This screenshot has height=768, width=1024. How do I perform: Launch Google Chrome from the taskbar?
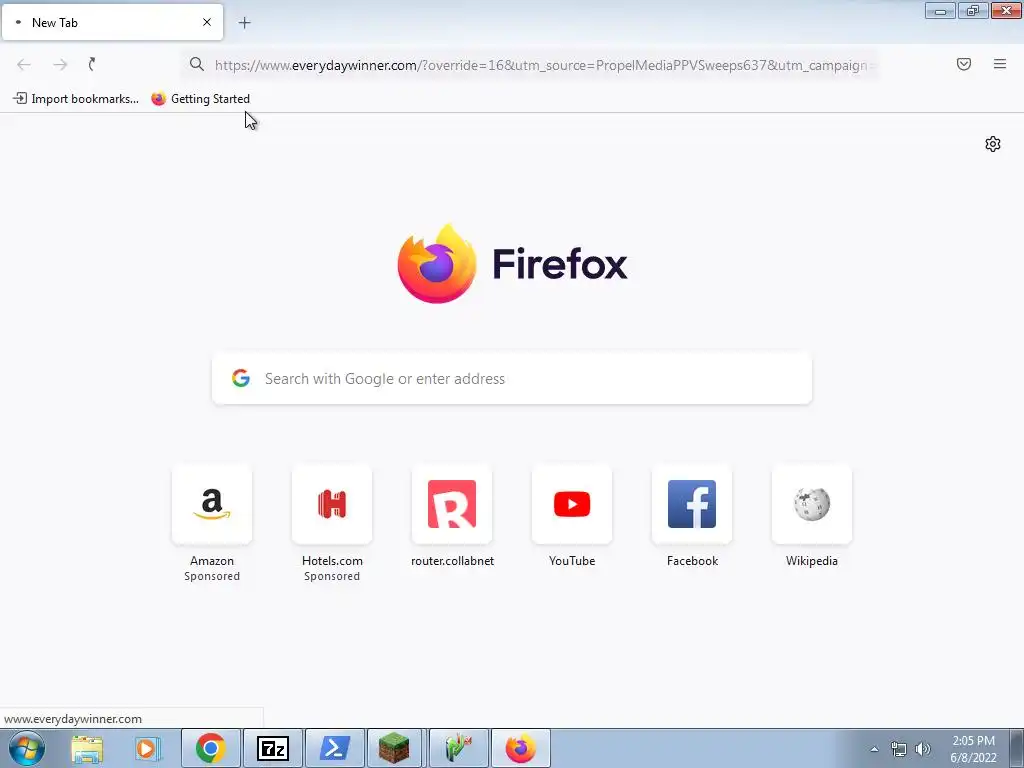[x=210, y=748]
